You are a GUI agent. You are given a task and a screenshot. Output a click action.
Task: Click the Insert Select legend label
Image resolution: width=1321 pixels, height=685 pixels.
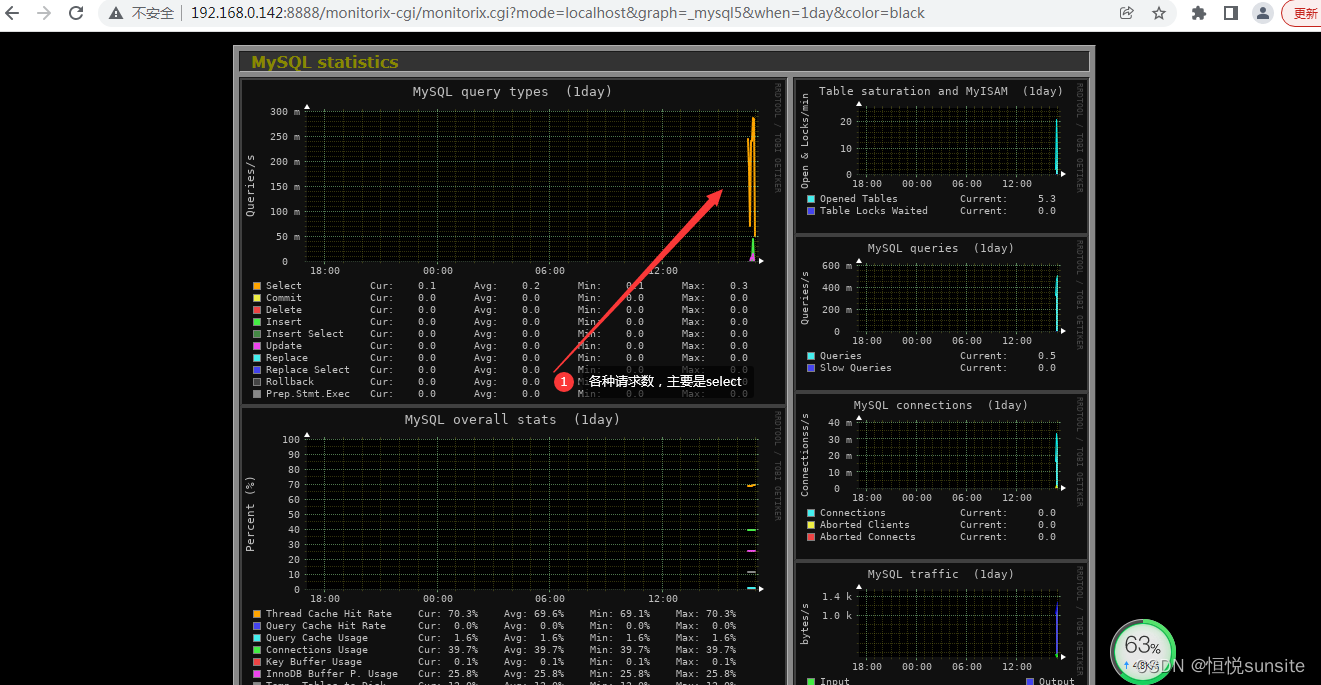click(x=304, y=334)
